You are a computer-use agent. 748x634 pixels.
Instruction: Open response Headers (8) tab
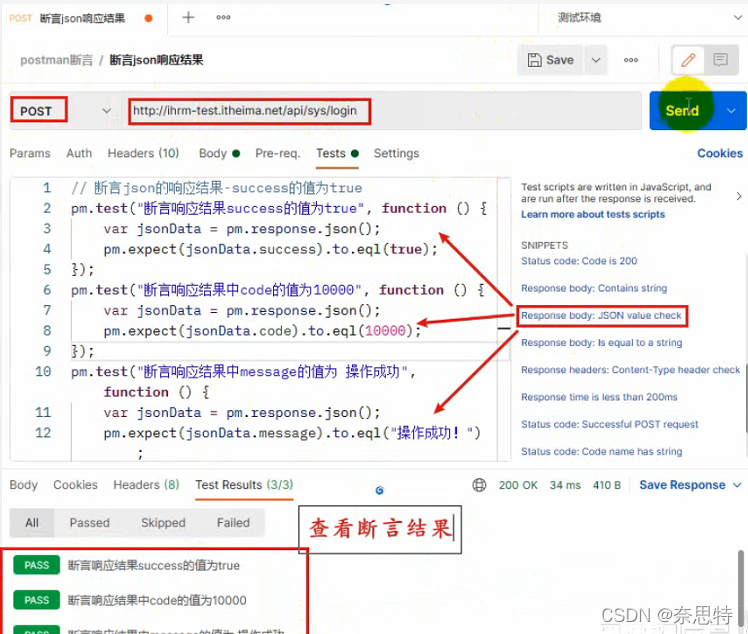pyautogui.click(x=146, y=485)
